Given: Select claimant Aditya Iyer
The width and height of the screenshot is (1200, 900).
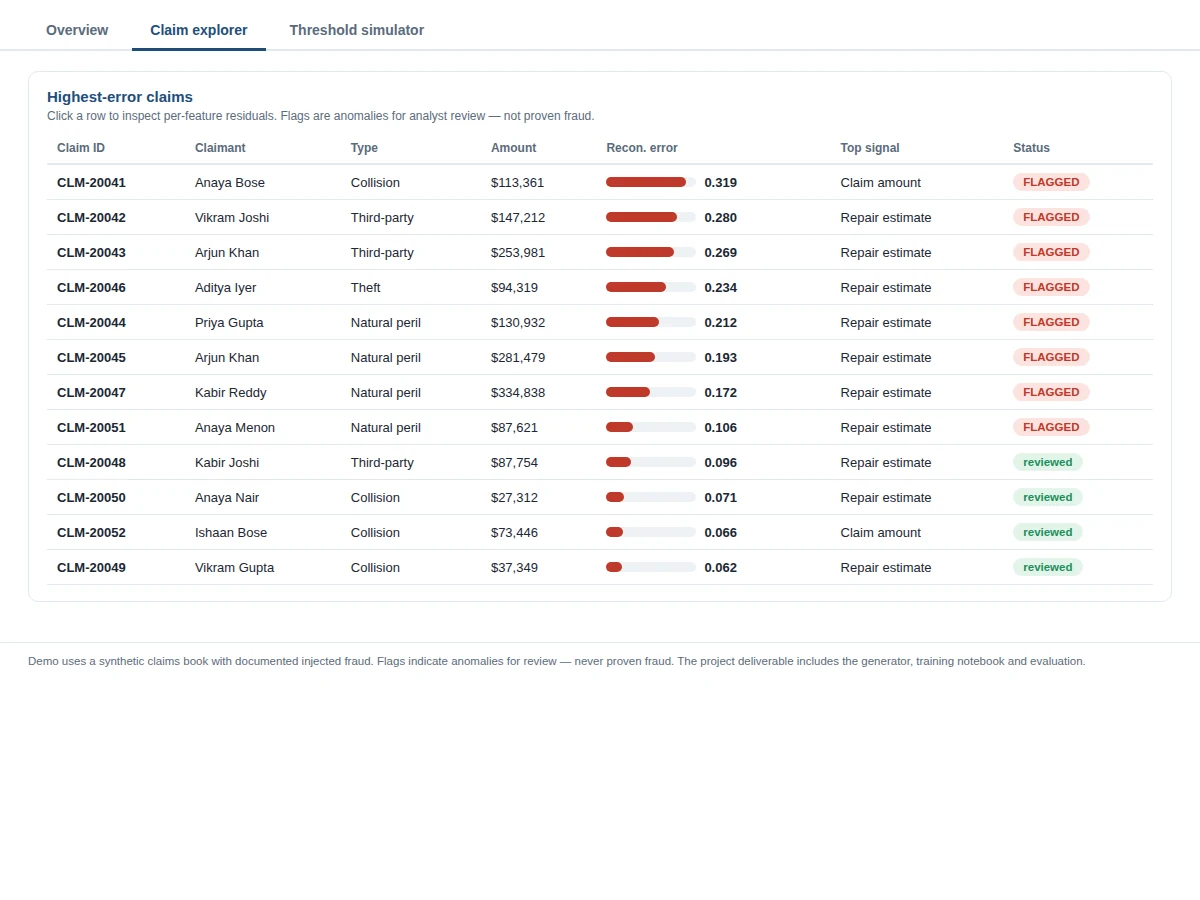Looking at the screenshot, I should point(226,287).
